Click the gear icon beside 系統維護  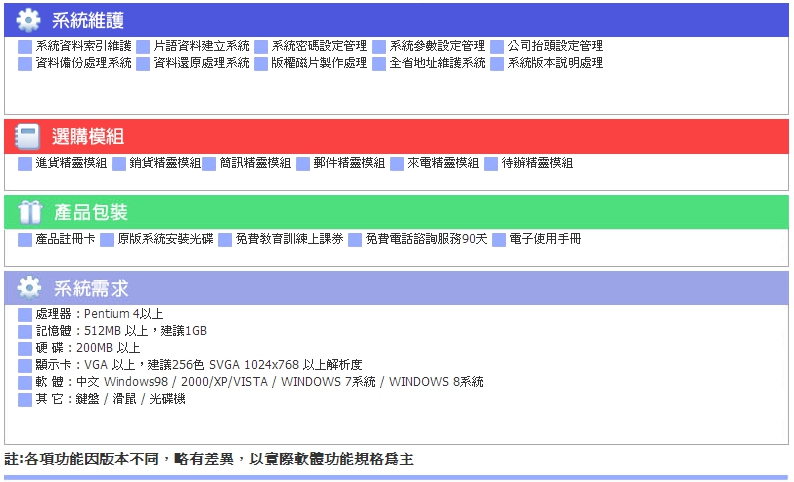click(x=28, y=20)
